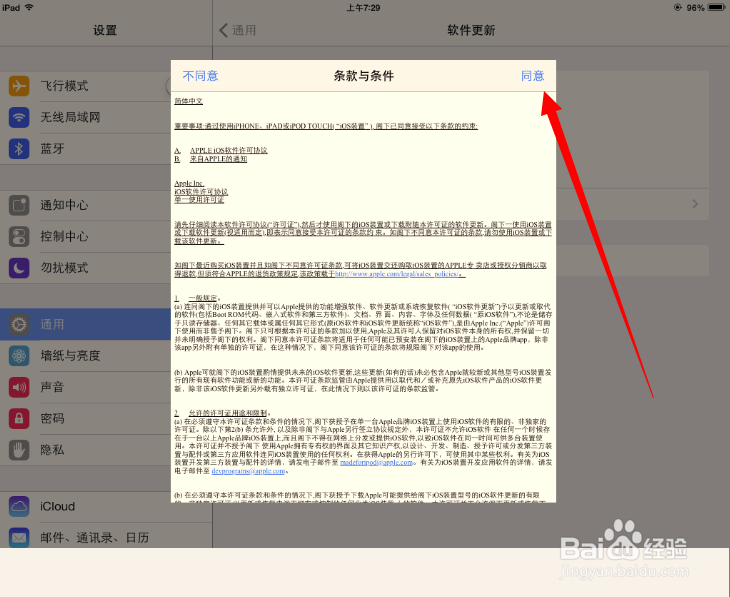The image size is (730, 597).
Task: Tap the Airplane Mode icon
Action: point(19,86)
